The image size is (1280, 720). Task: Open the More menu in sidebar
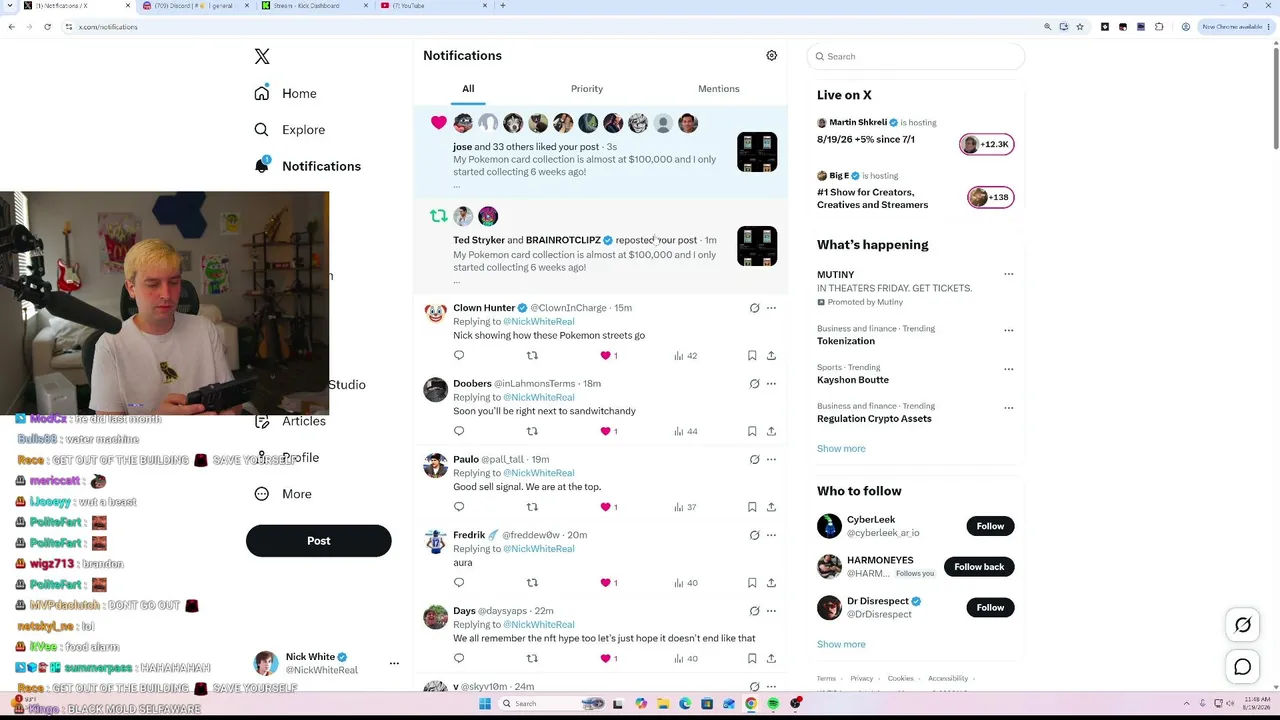pyautogui.click(x=283, y=494)
